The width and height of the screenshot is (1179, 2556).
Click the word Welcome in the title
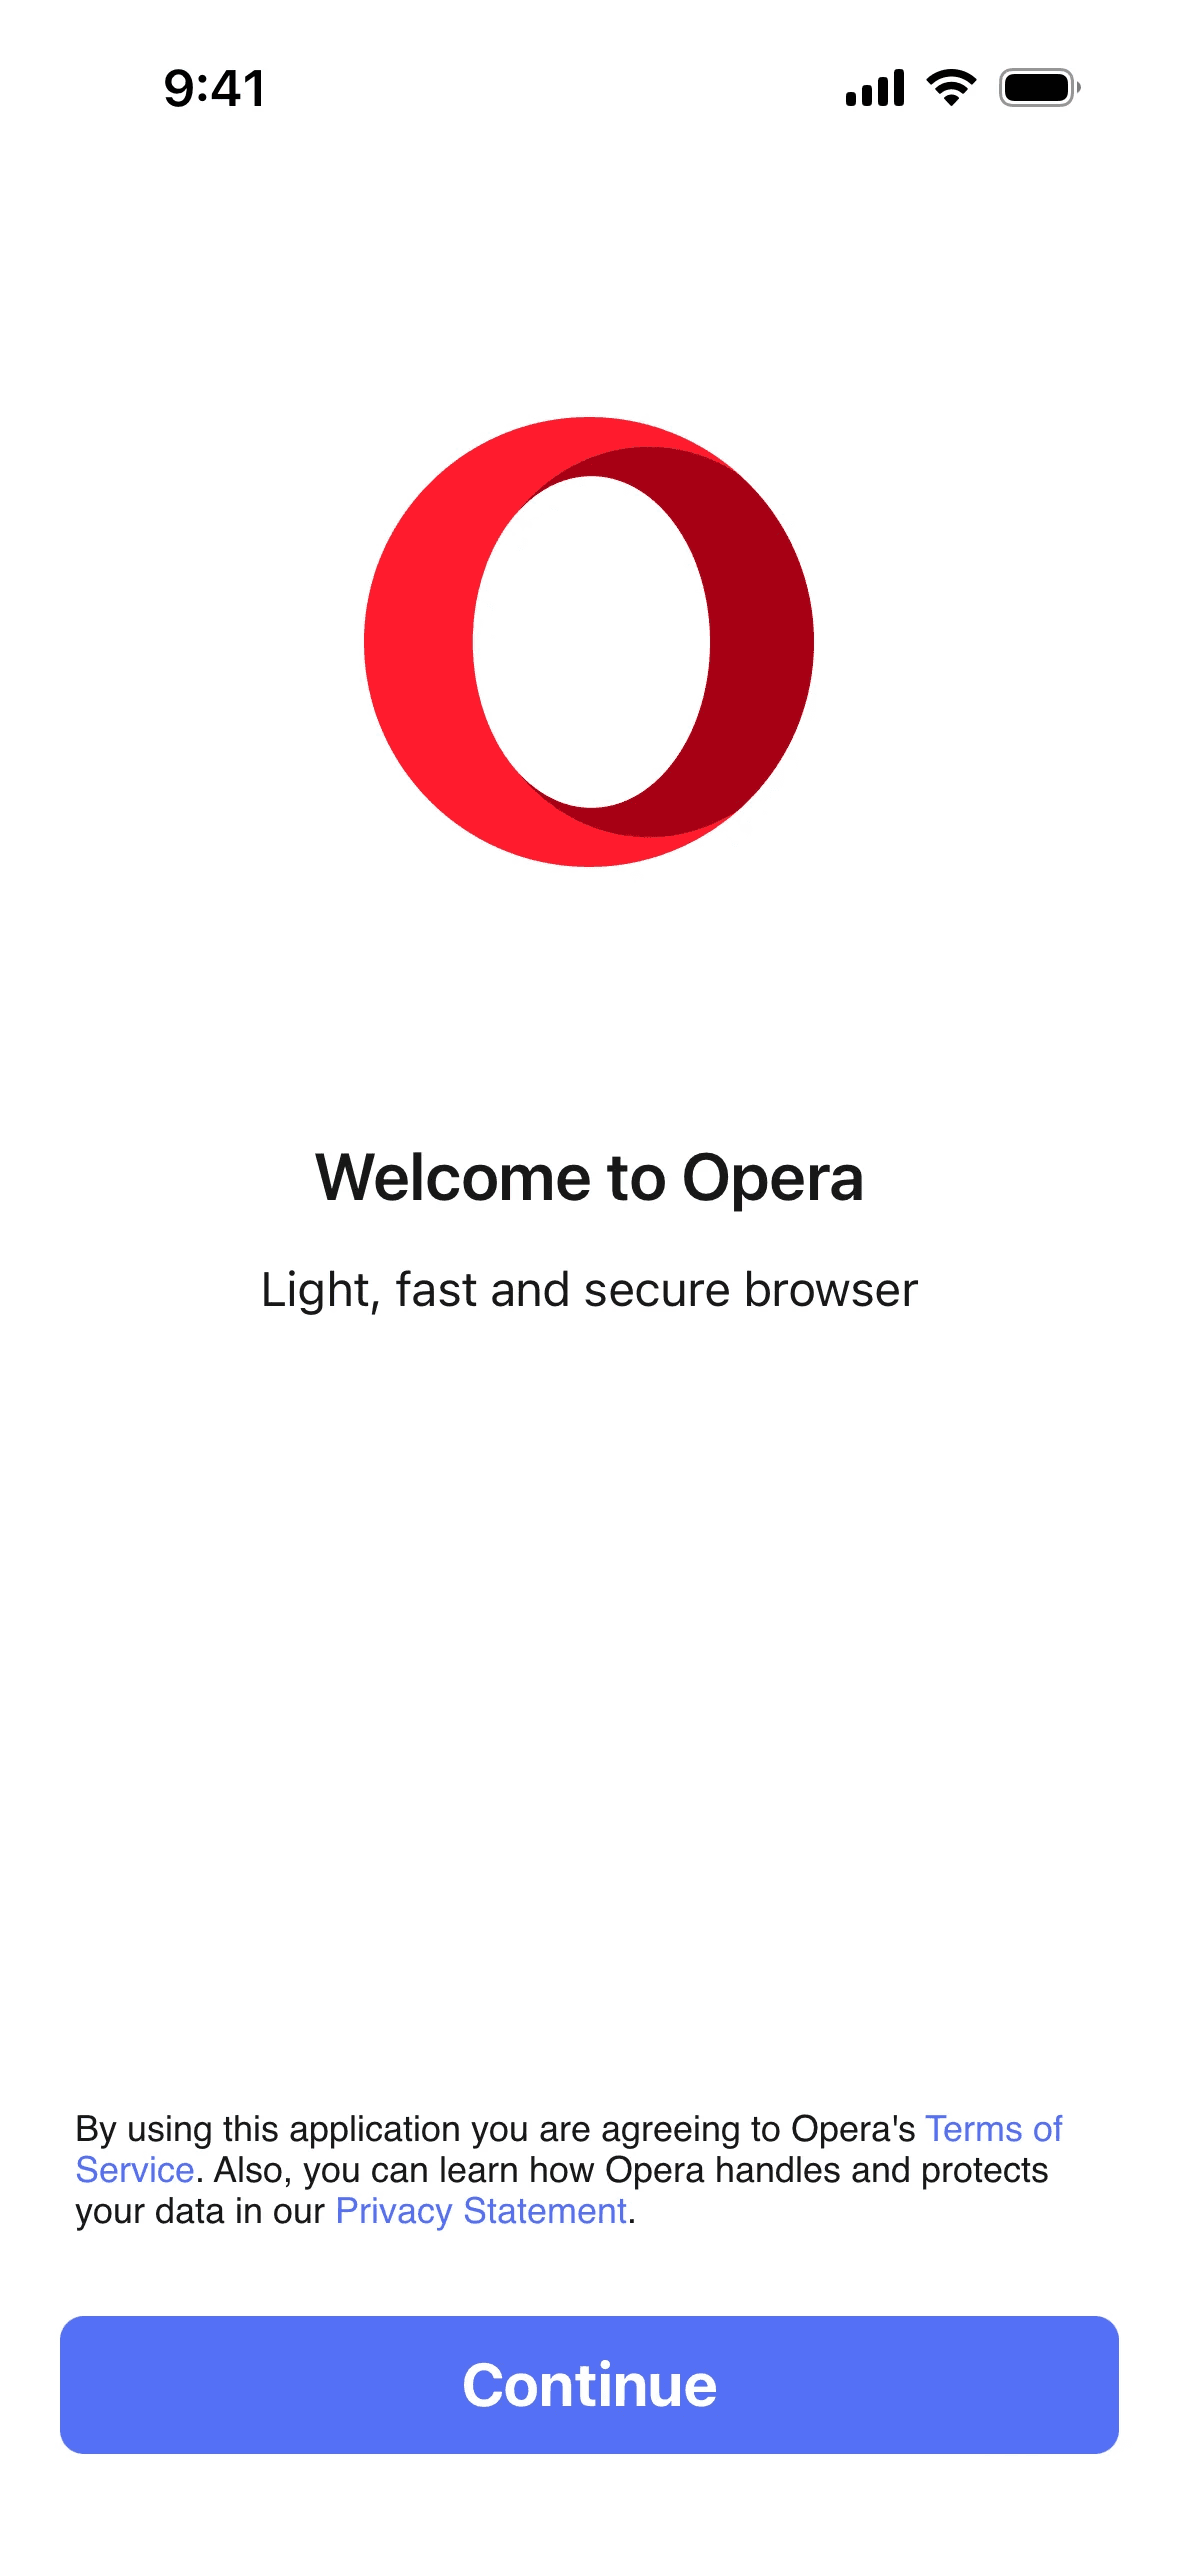[x=453, y=1177]
